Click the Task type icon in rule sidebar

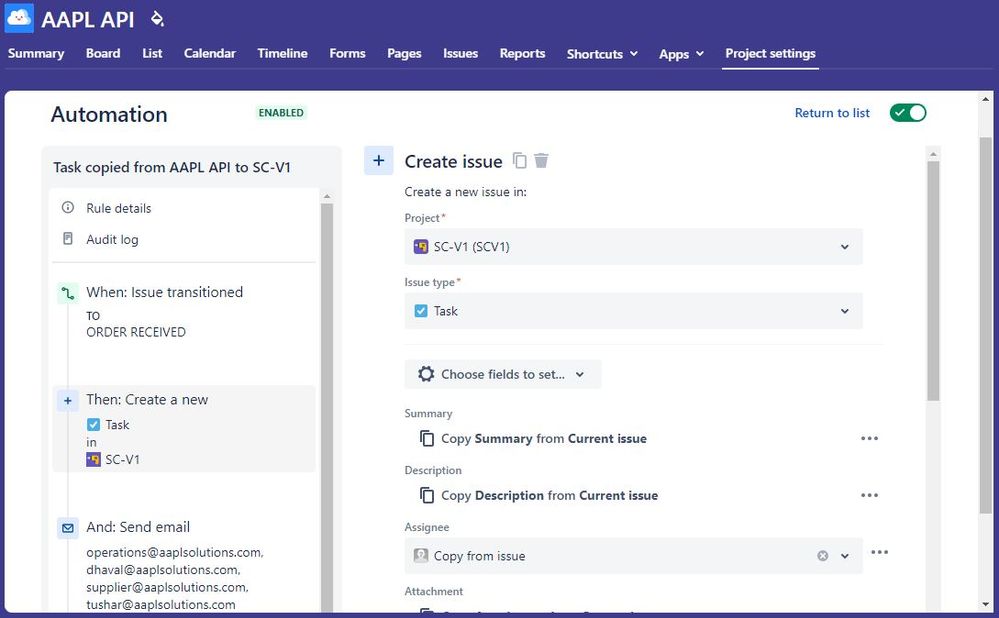94,424
